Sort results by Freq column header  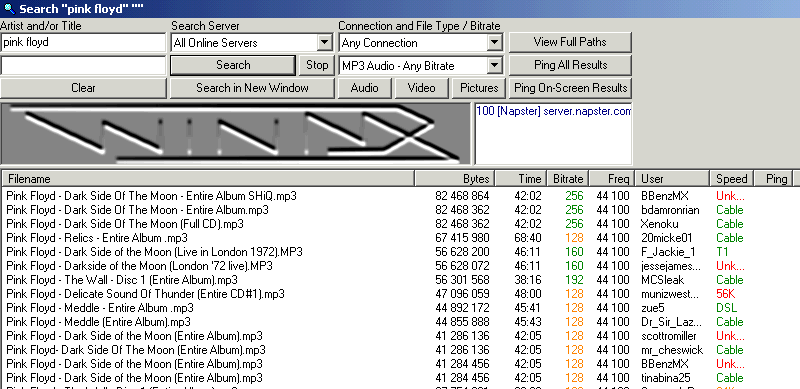point(612,179)
